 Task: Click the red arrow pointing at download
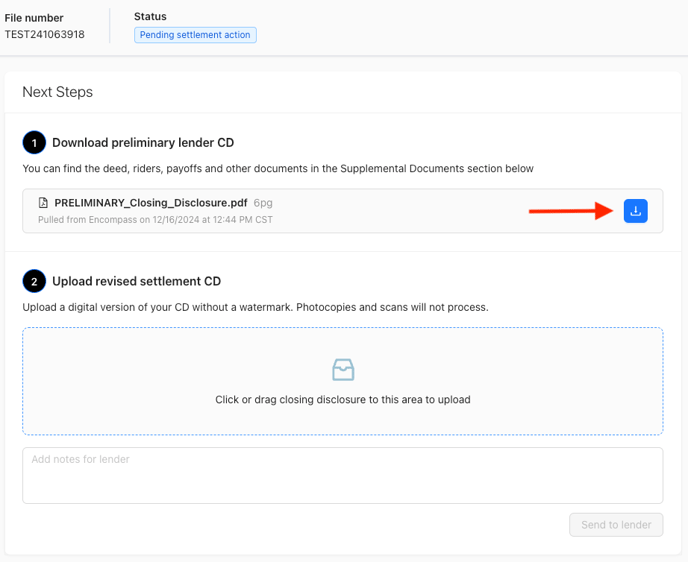(x=570, y=211)
